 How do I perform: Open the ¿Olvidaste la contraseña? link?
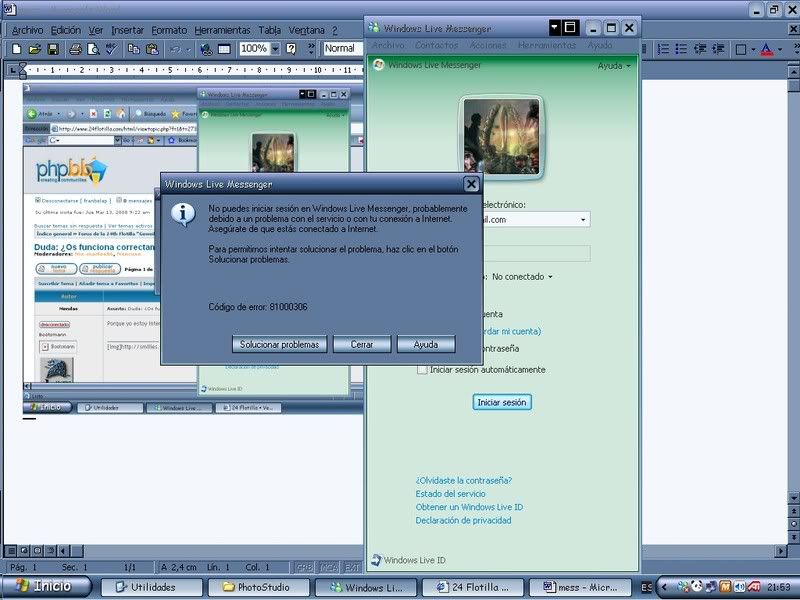(x=464, y=480)
